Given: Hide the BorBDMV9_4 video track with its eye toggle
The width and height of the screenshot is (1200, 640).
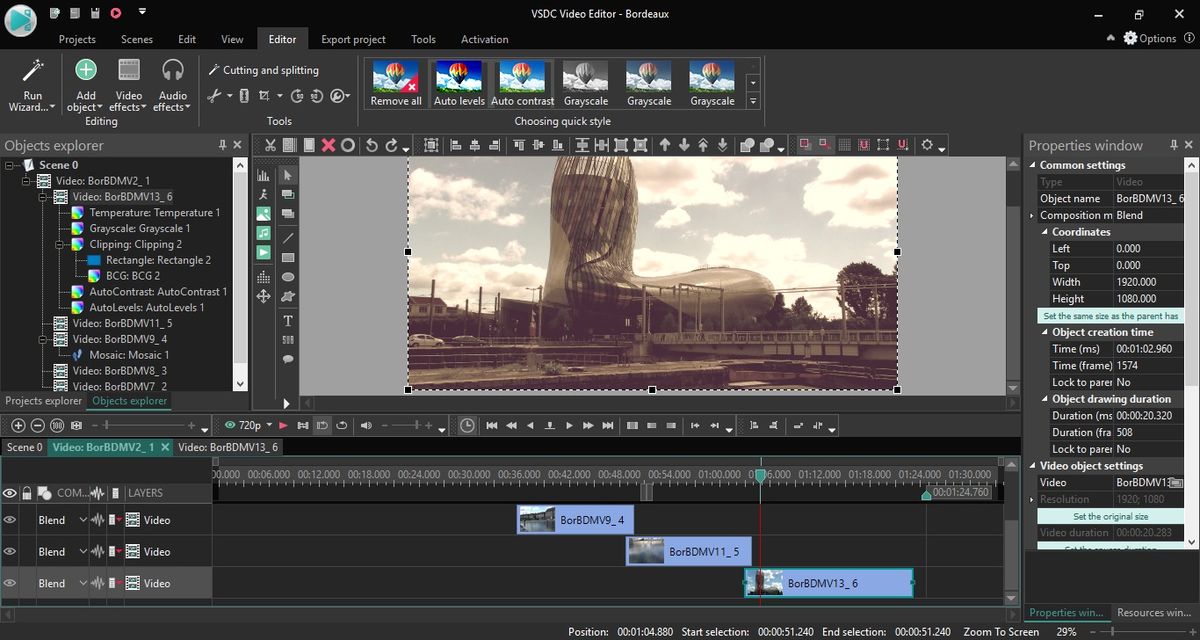Looking at the screenshot, I should (10, 519).
